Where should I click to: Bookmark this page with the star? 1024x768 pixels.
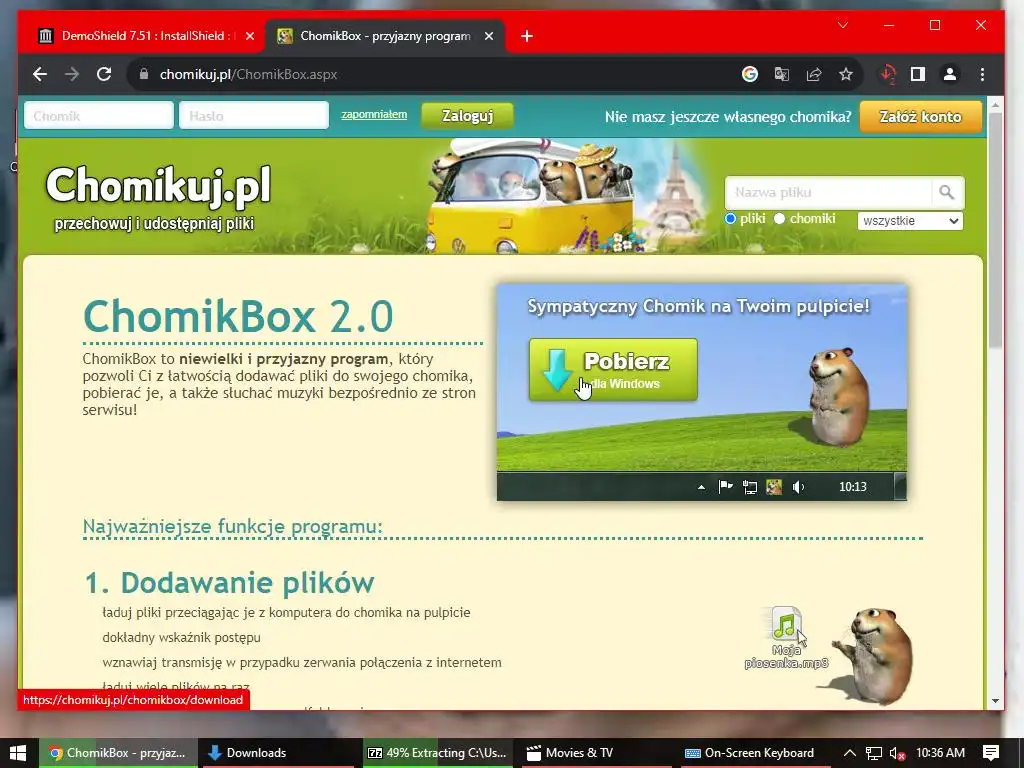click(x=846, y=74)
